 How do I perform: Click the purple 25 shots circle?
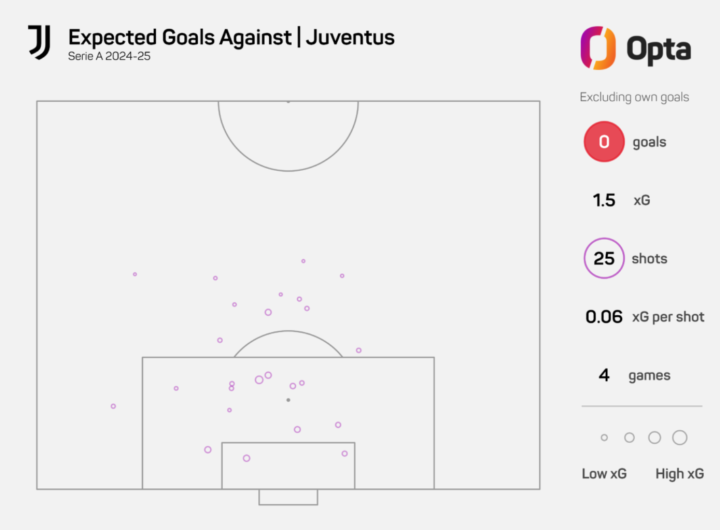point(604,259)
